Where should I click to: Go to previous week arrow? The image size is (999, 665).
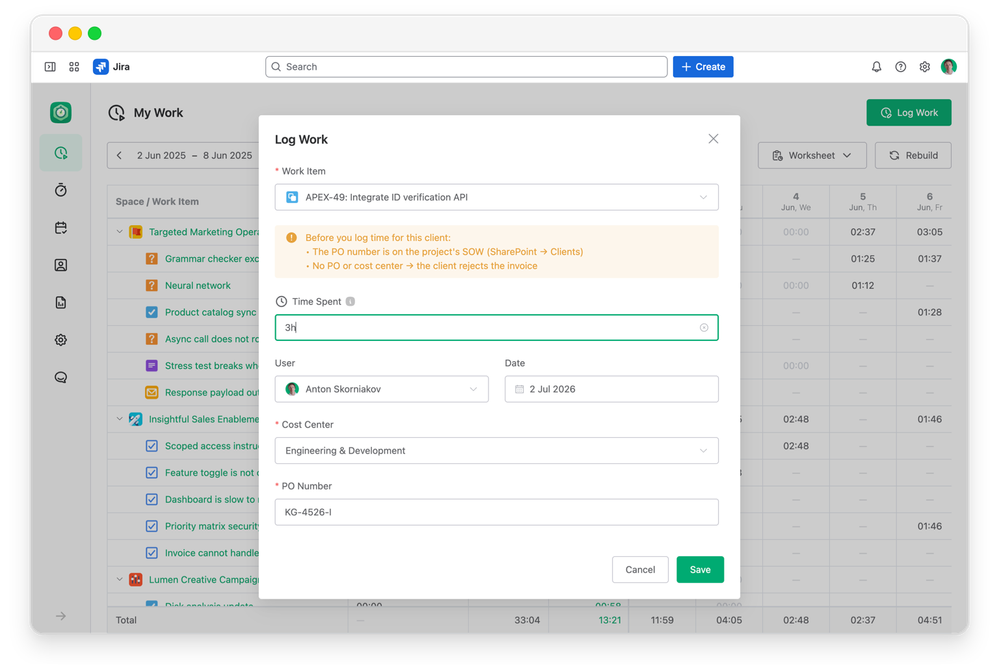pyautogui.click(x=119, y=155)
